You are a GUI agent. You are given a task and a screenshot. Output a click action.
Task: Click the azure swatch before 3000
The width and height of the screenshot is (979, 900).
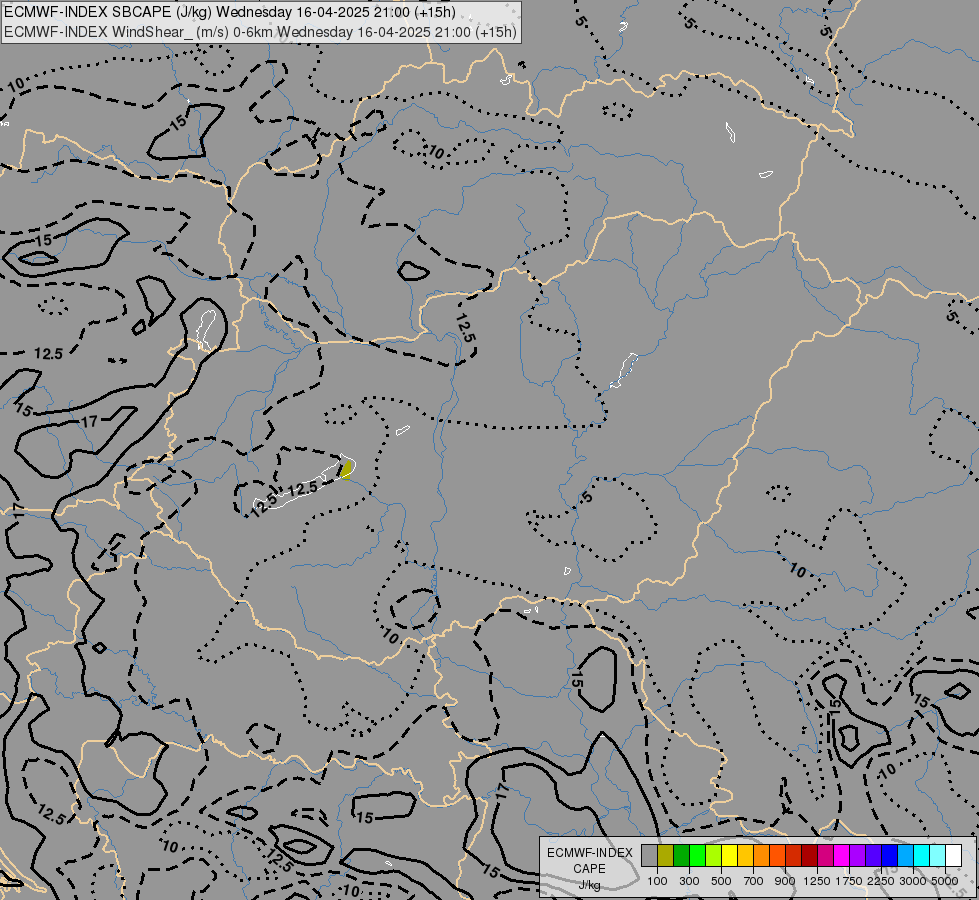click(905, 855)
